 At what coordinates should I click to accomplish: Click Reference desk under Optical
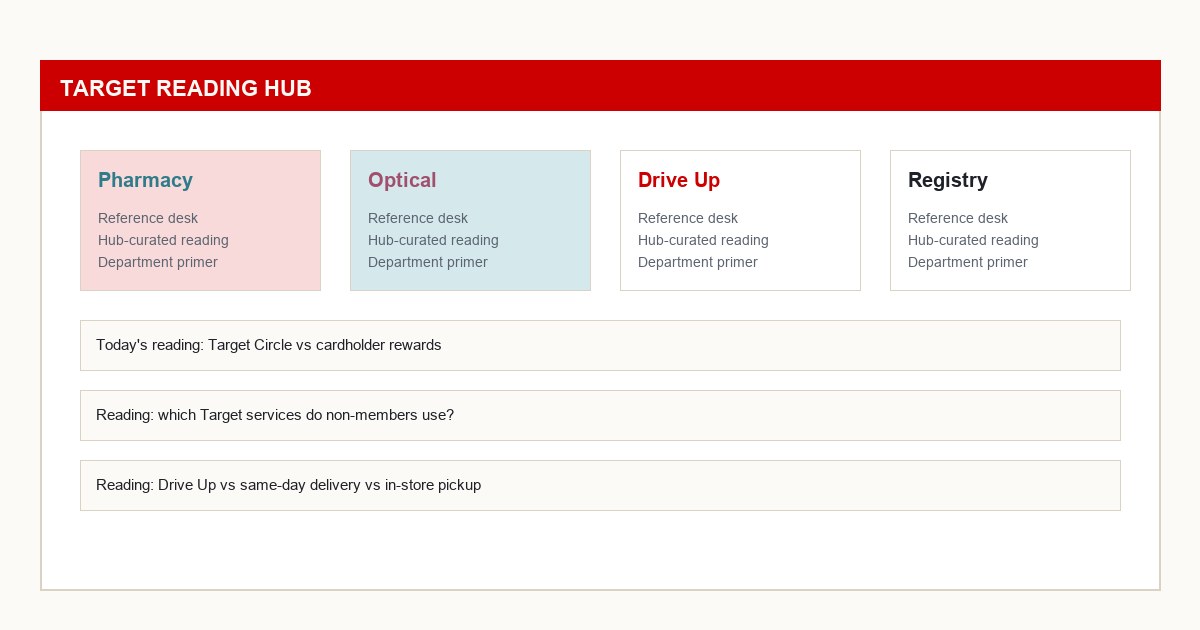click(x=417, y=218)
